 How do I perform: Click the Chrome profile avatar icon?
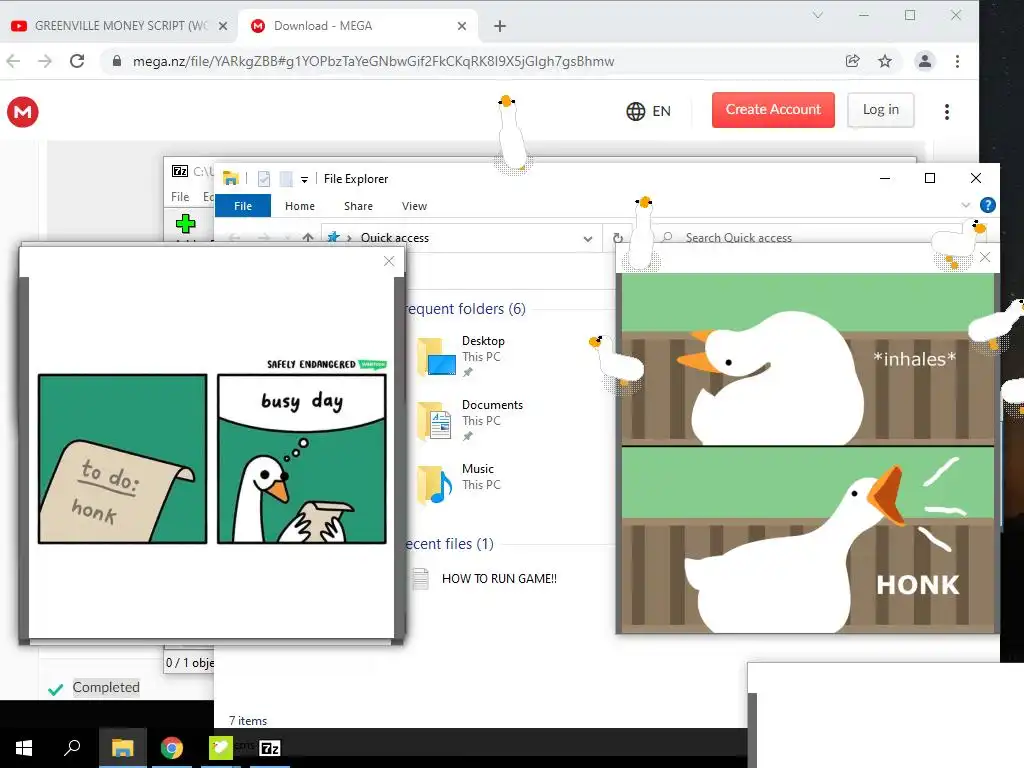click(925, 61)
